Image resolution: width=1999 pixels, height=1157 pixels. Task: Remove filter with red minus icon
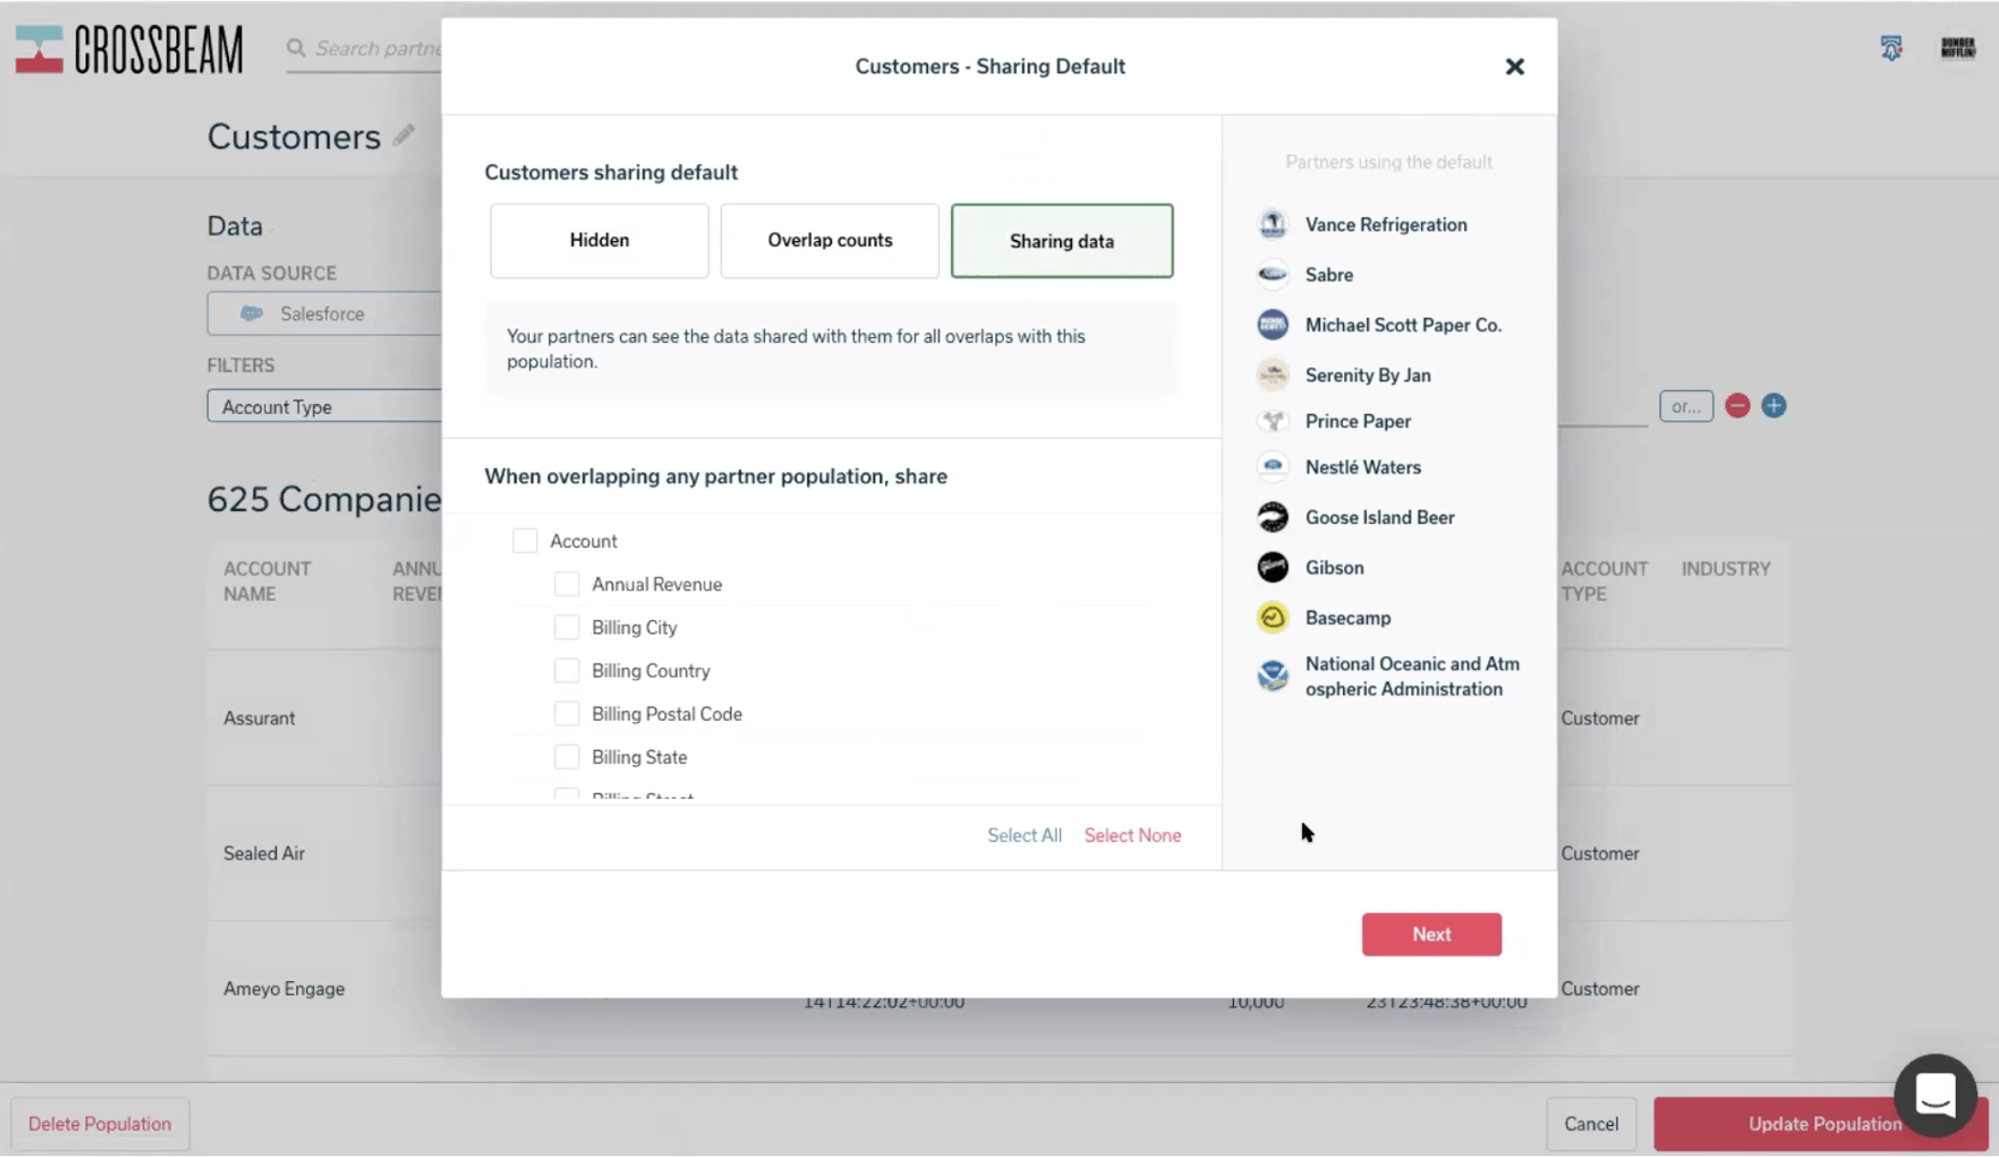click(1737, 406)
